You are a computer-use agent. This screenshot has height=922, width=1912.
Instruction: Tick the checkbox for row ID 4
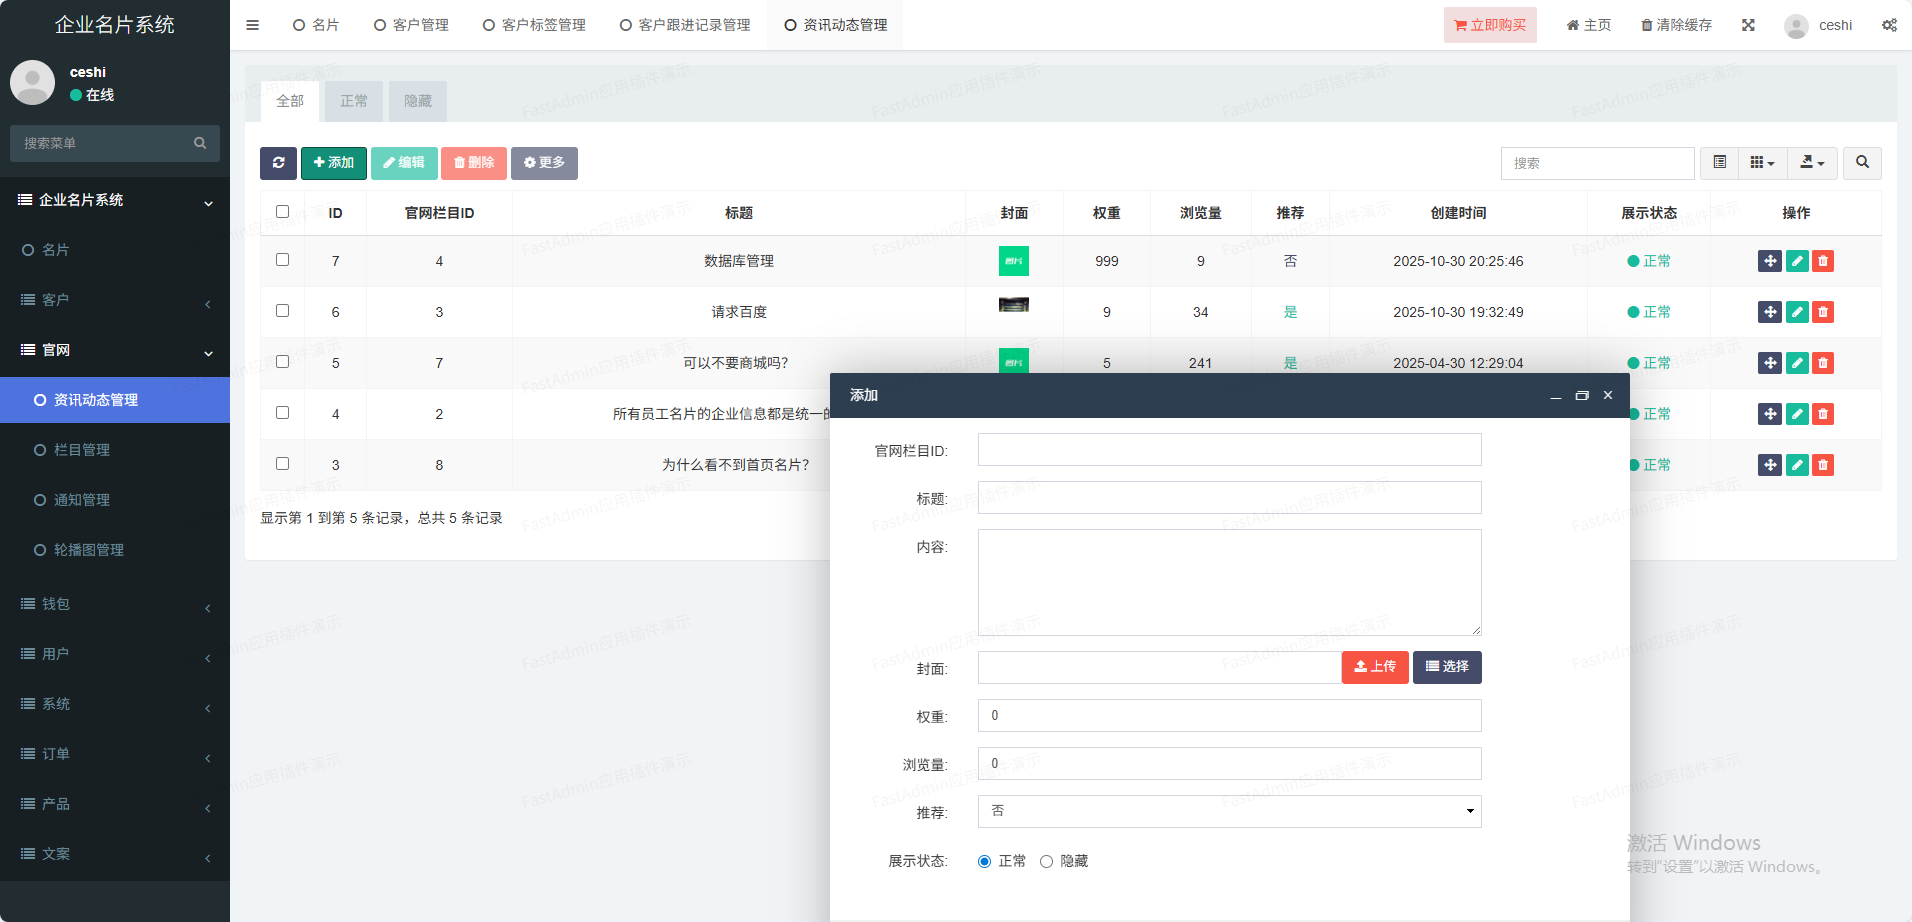point(283,413)
